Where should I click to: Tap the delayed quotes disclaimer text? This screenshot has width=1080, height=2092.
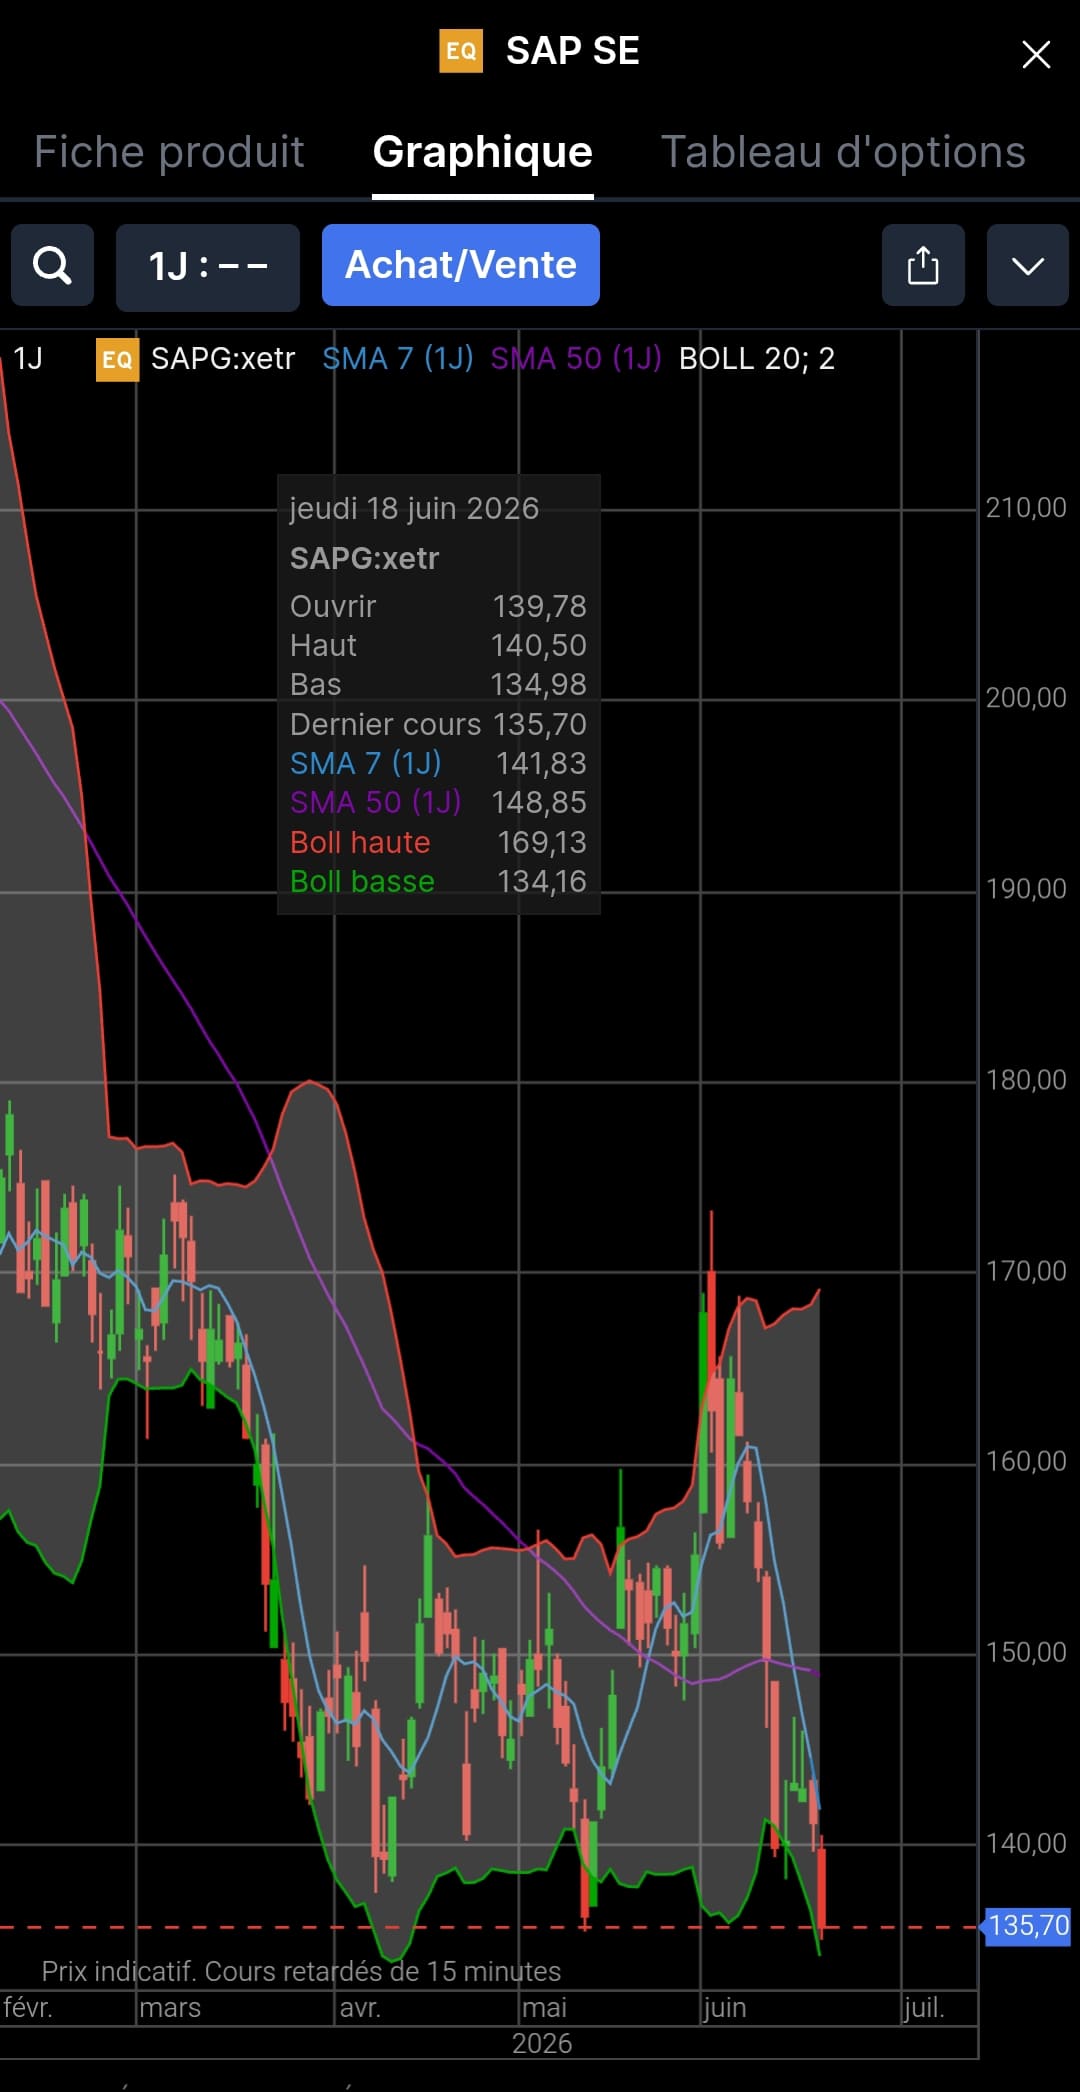301,1971
